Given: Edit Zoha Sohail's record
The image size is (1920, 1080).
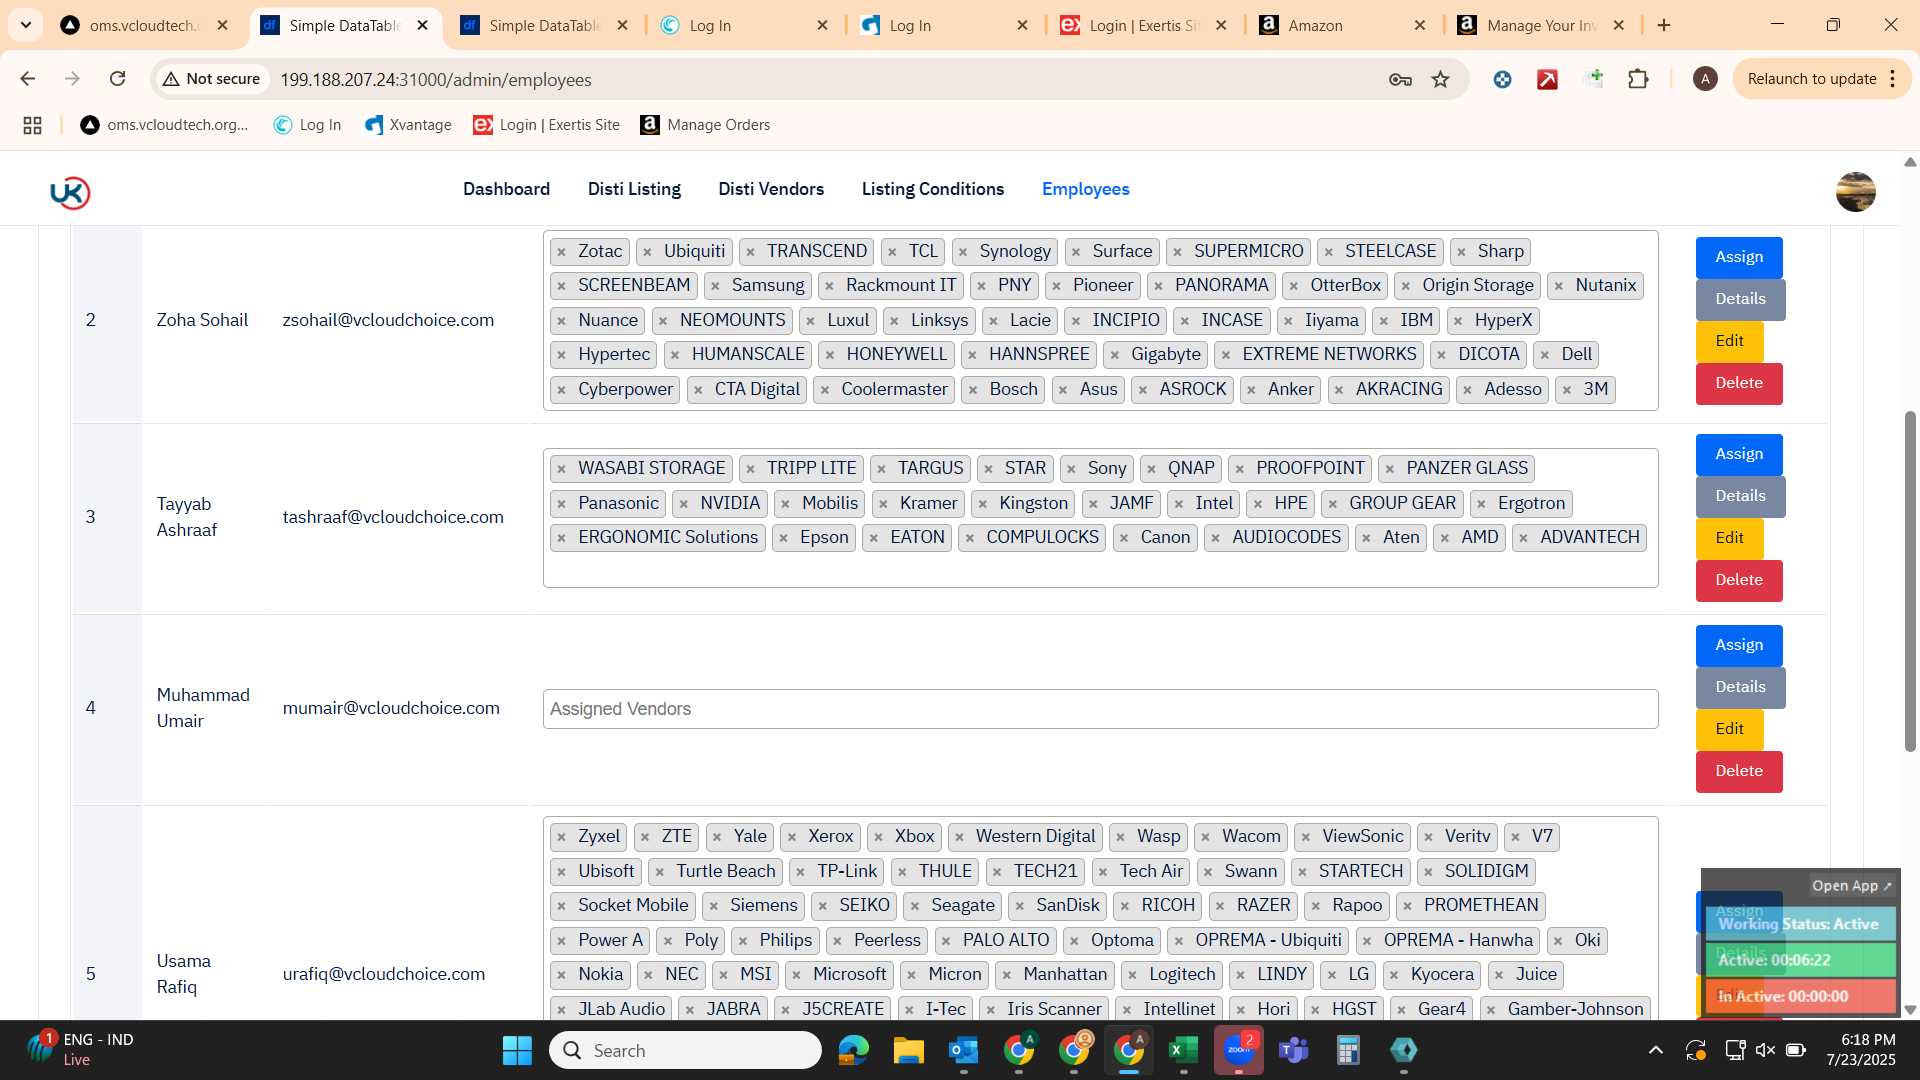Looking at the screenshot, I should coord(1729,342).
